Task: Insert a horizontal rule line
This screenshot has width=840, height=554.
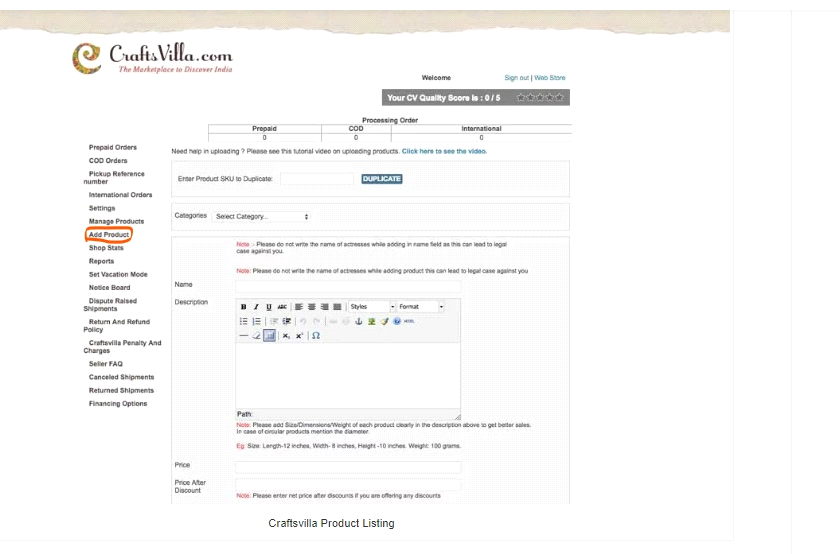Action: pos(244,335)
